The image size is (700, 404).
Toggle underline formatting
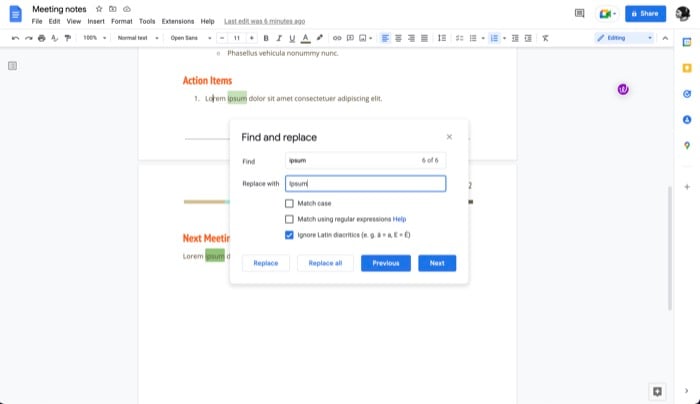292,38
